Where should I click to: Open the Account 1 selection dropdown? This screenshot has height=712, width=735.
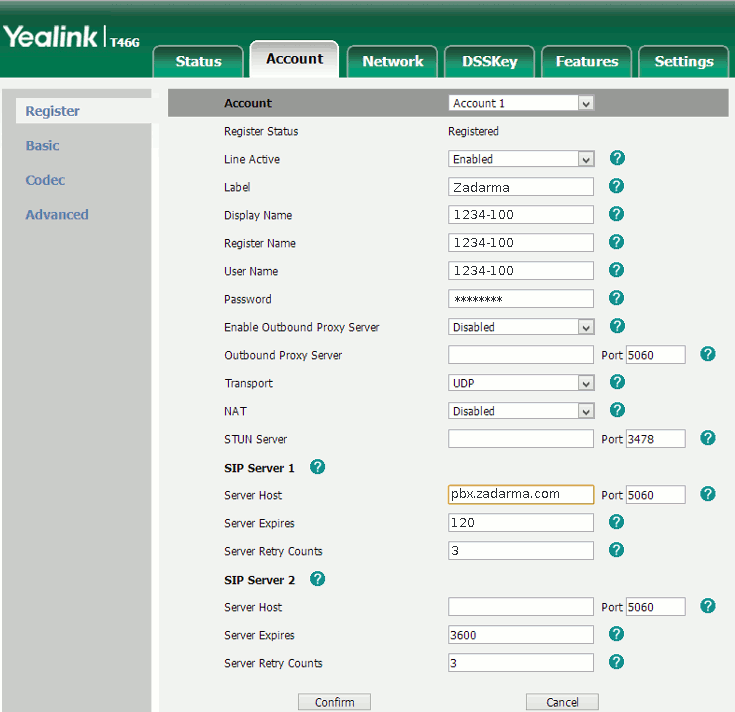(x=521, y=103)
